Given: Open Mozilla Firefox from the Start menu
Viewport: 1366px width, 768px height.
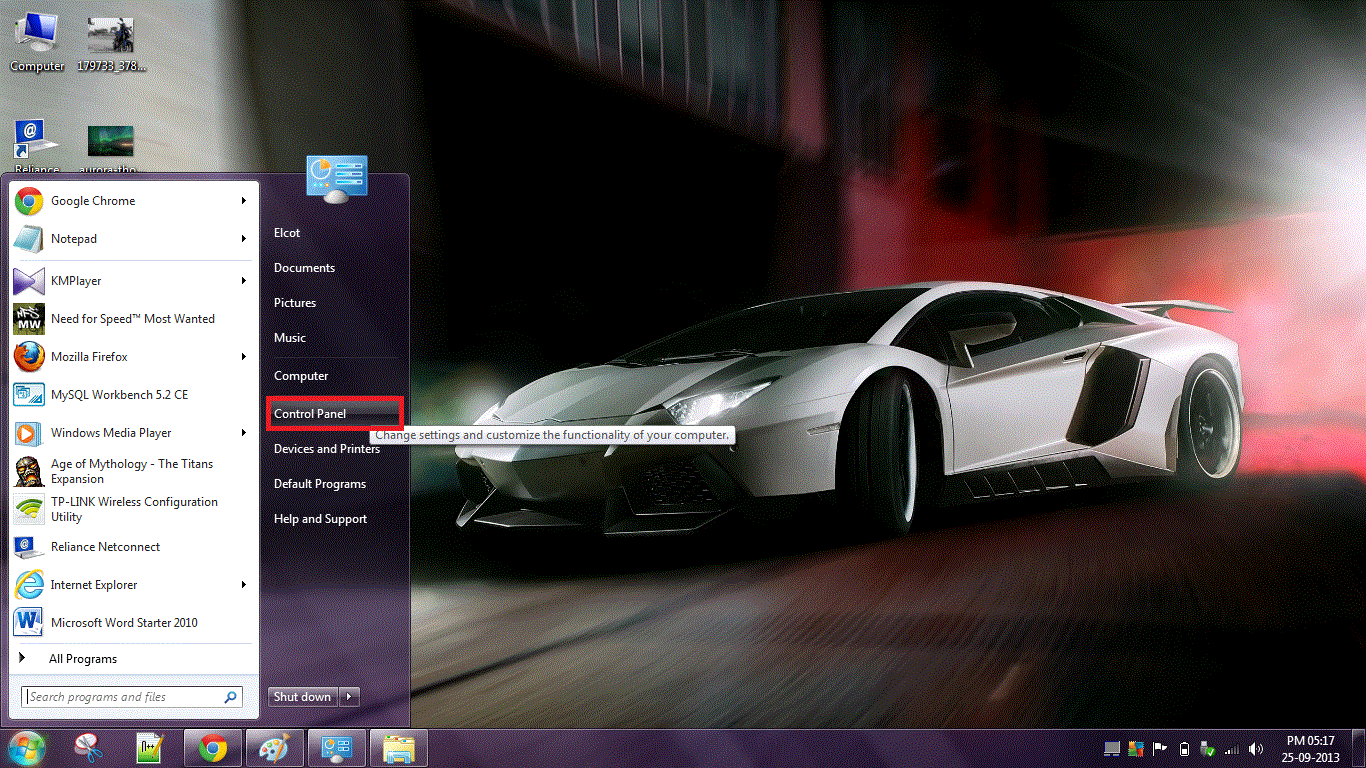Looking at the screenshot, I should tap(134, 357).
